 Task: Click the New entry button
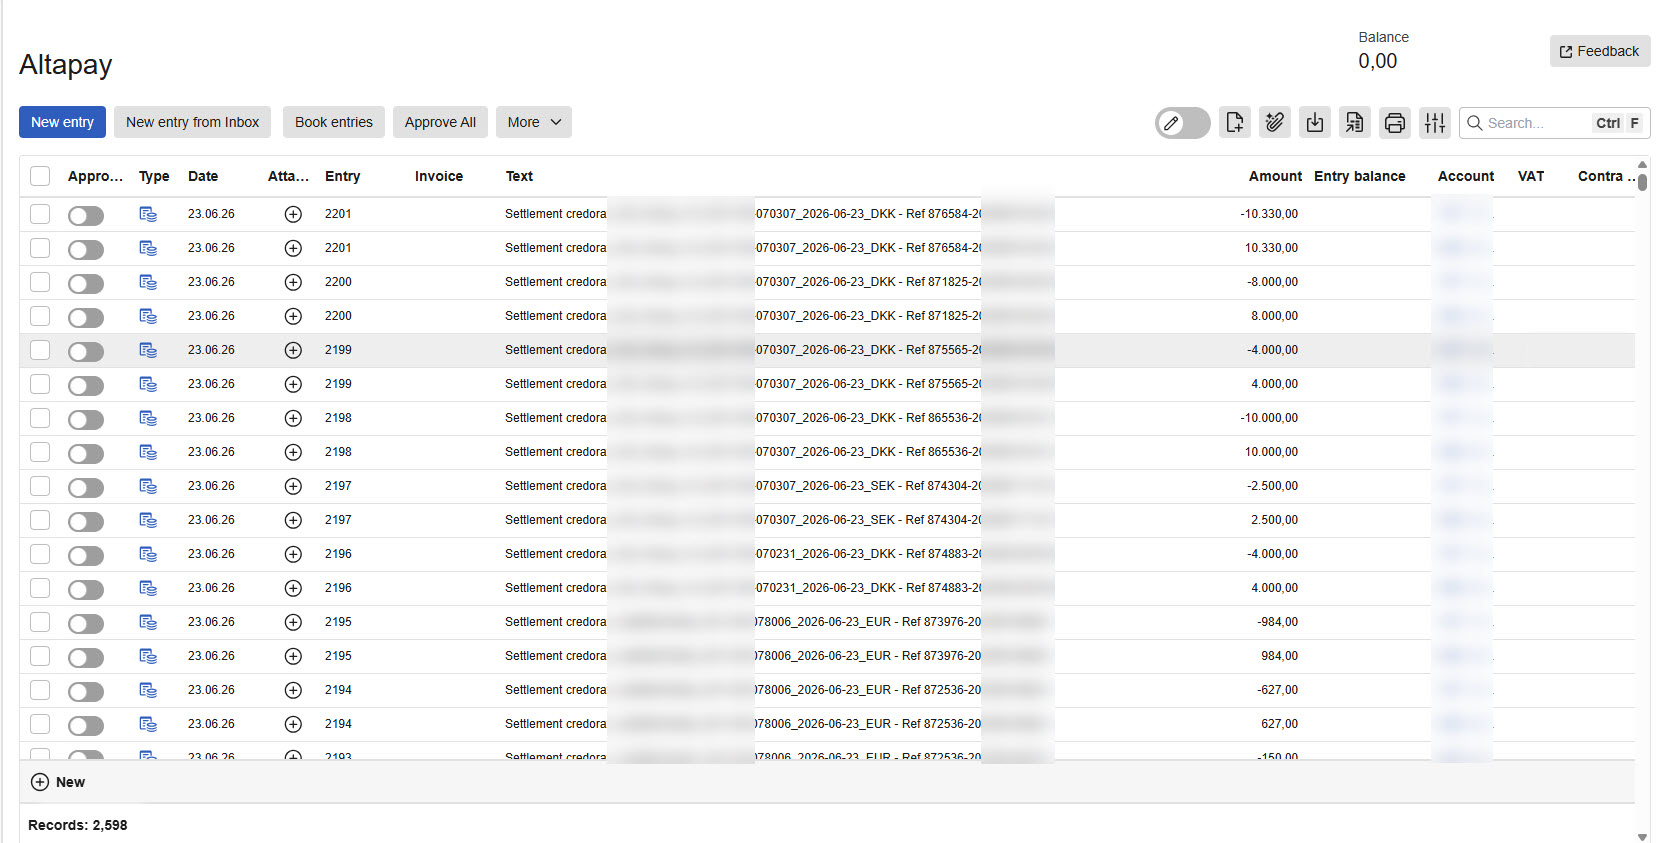[x=62, y=122]
